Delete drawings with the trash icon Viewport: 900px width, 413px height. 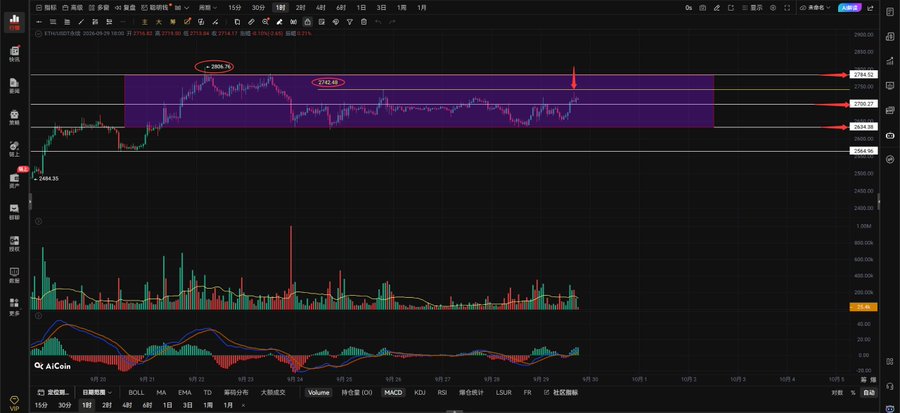tap(364, 22)
